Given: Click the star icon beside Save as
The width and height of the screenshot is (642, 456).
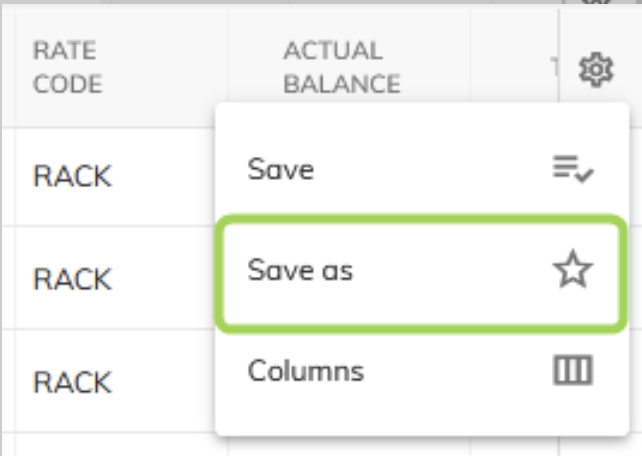Looking at the screenshot, I should (x=573, y=270).
